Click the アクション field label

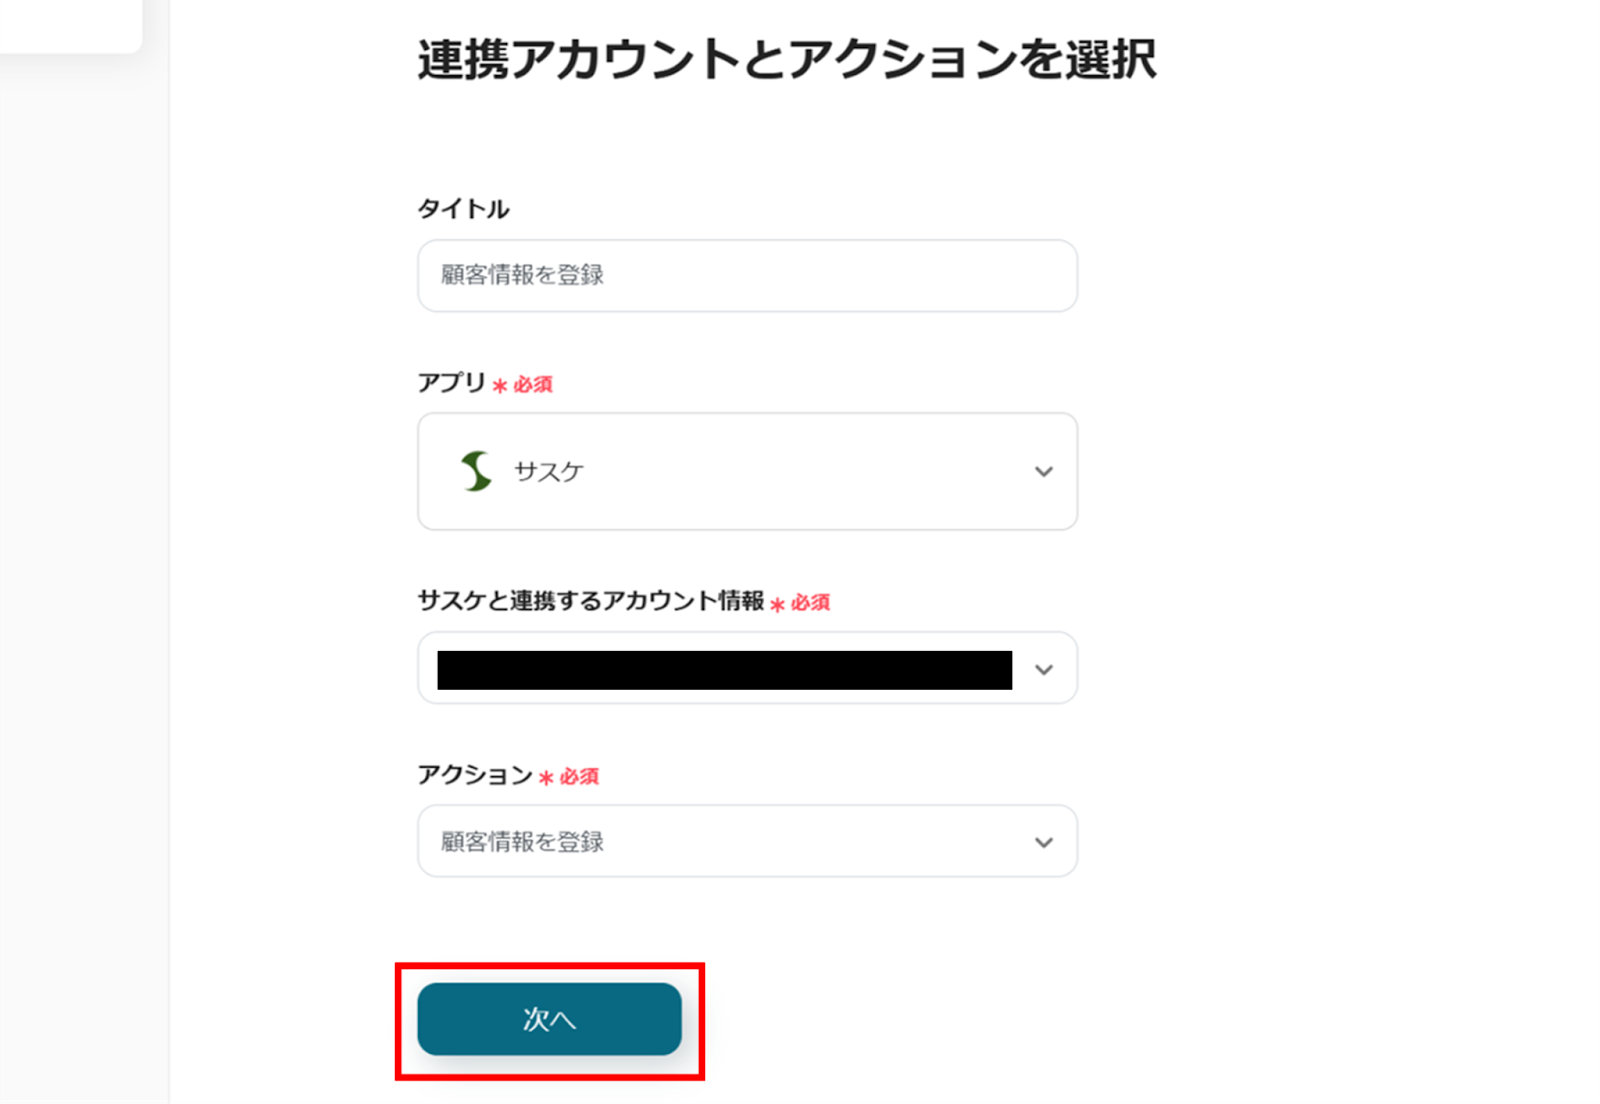[475, 775]
